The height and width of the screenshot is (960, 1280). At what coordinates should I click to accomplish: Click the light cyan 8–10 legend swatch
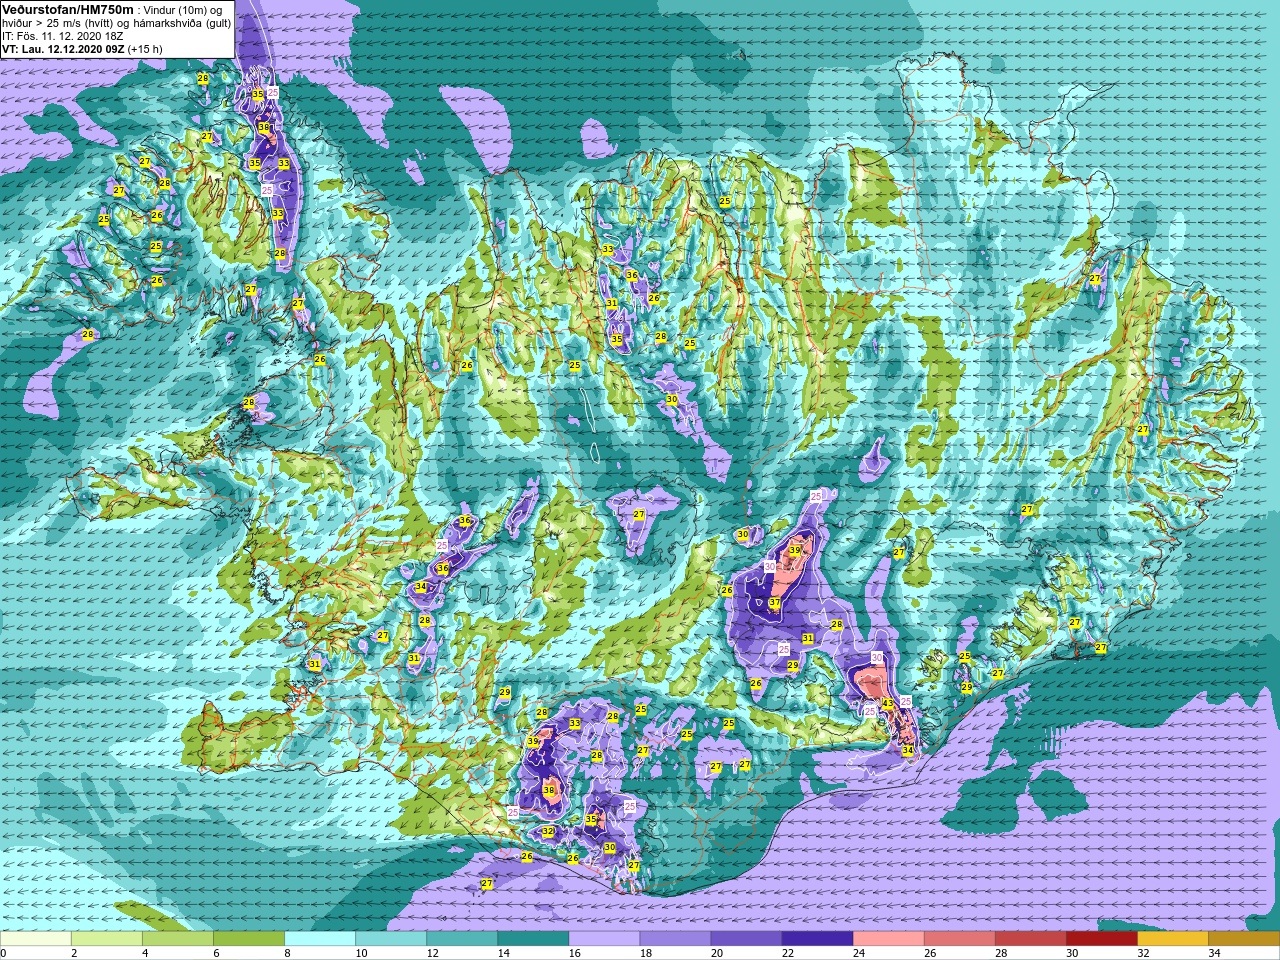320,939
